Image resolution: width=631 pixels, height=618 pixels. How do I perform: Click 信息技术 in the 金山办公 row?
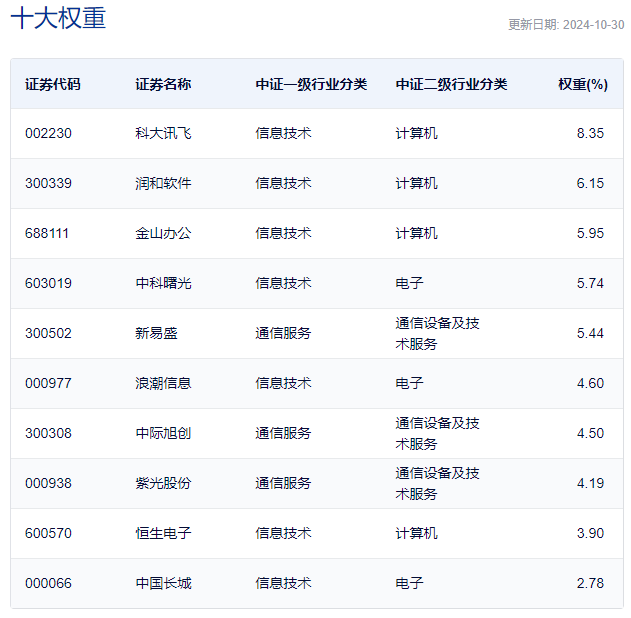point(283,233)
